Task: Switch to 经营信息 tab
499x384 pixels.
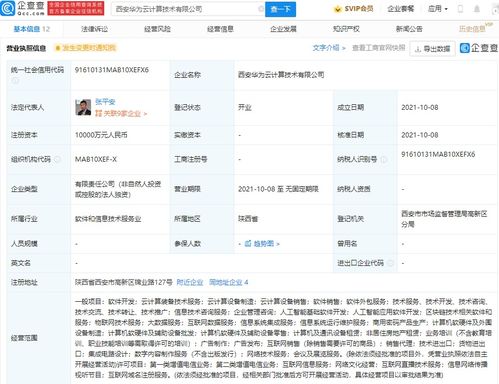Action: tap(220, 29)
